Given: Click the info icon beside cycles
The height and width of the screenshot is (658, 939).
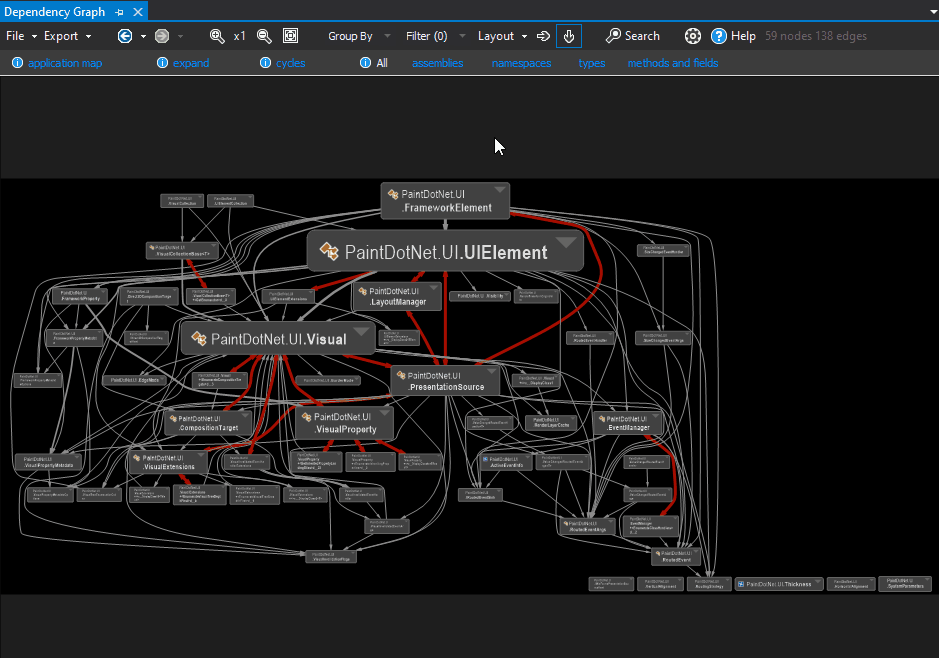Looking at the screenshot, I should pos(265,62).
